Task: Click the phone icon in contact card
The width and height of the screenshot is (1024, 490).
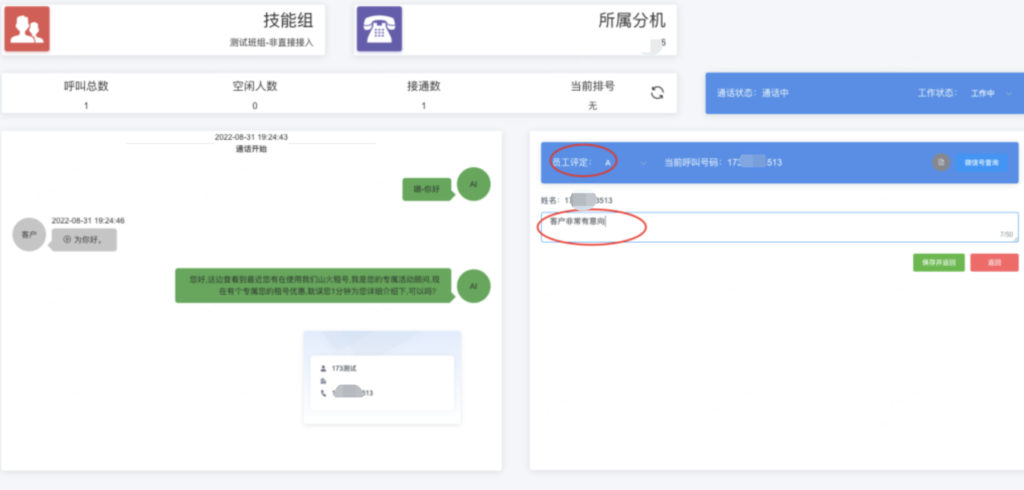Action: pos(323,394)
